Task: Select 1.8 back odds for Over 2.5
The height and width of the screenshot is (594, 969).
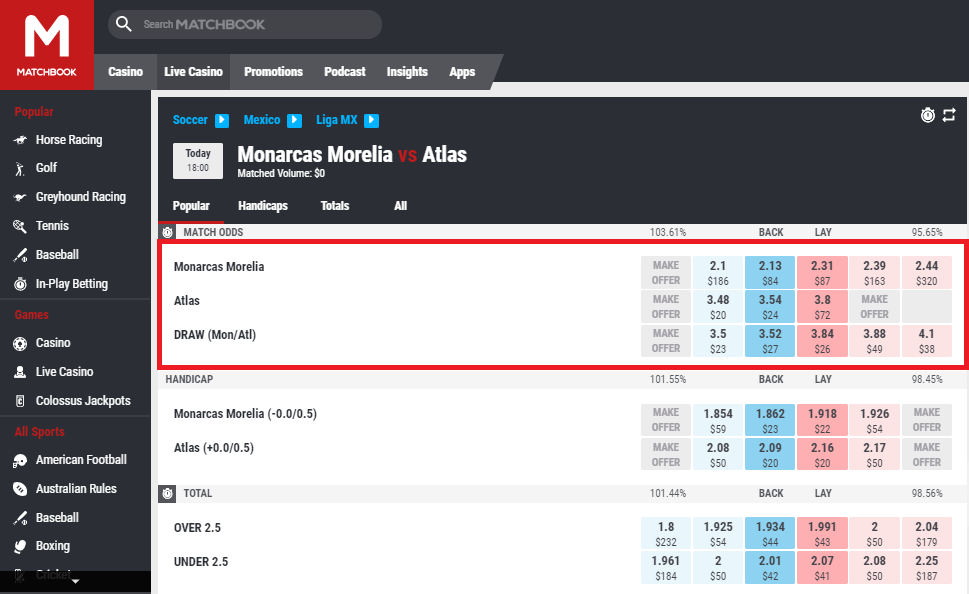Action: (x=666, y=533)
